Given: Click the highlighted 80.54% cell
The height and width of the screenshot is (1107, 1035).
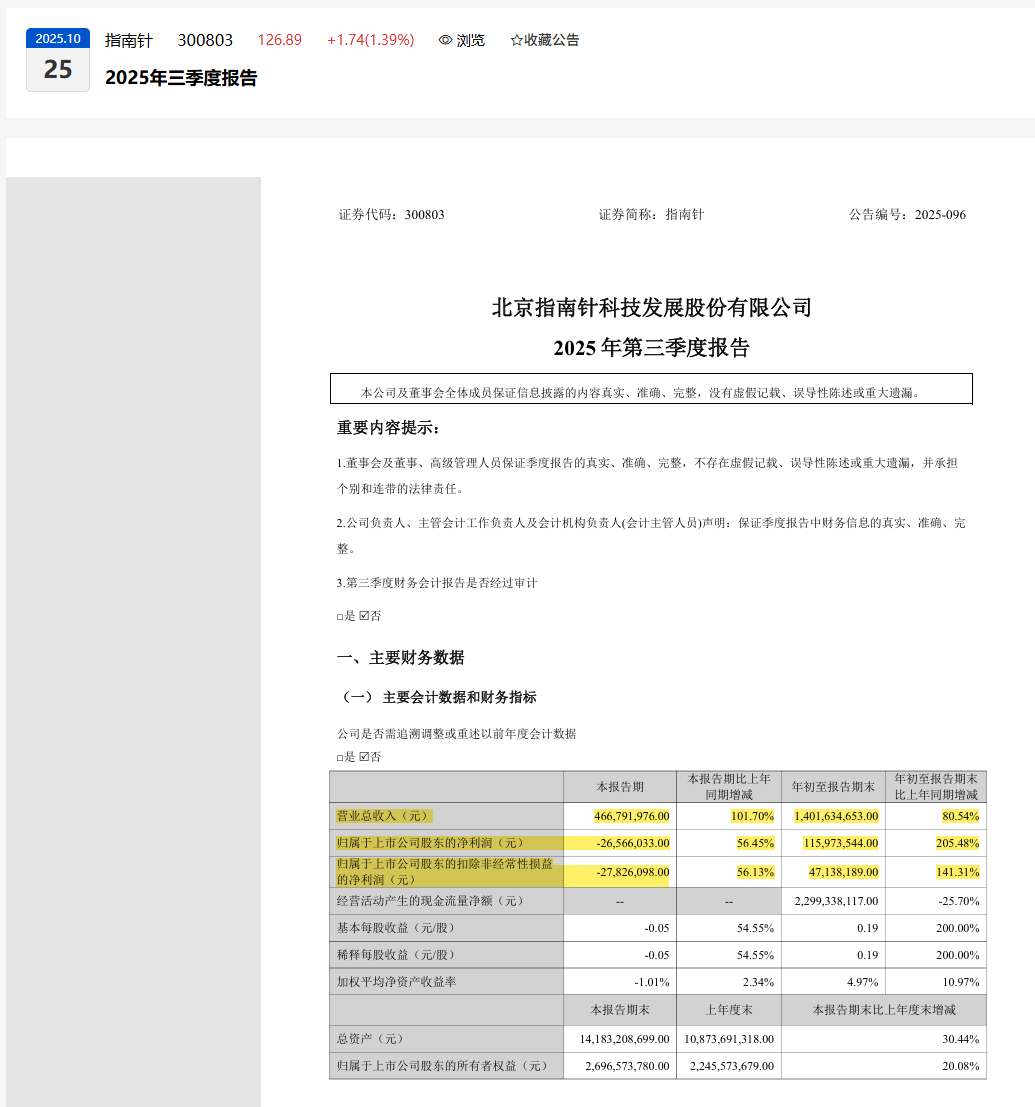Looking at the screenshot, I should click(960, 816).
